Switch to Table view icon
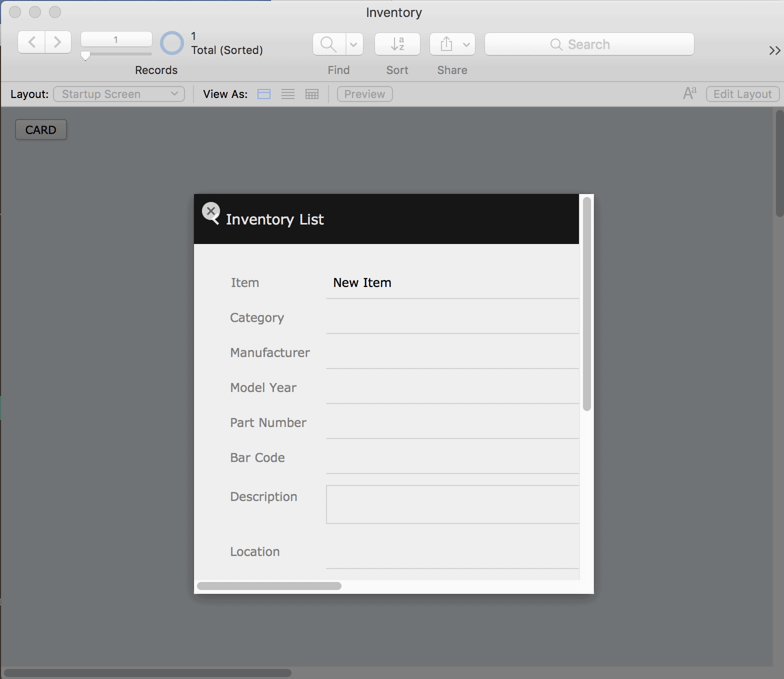 point(312,94)
